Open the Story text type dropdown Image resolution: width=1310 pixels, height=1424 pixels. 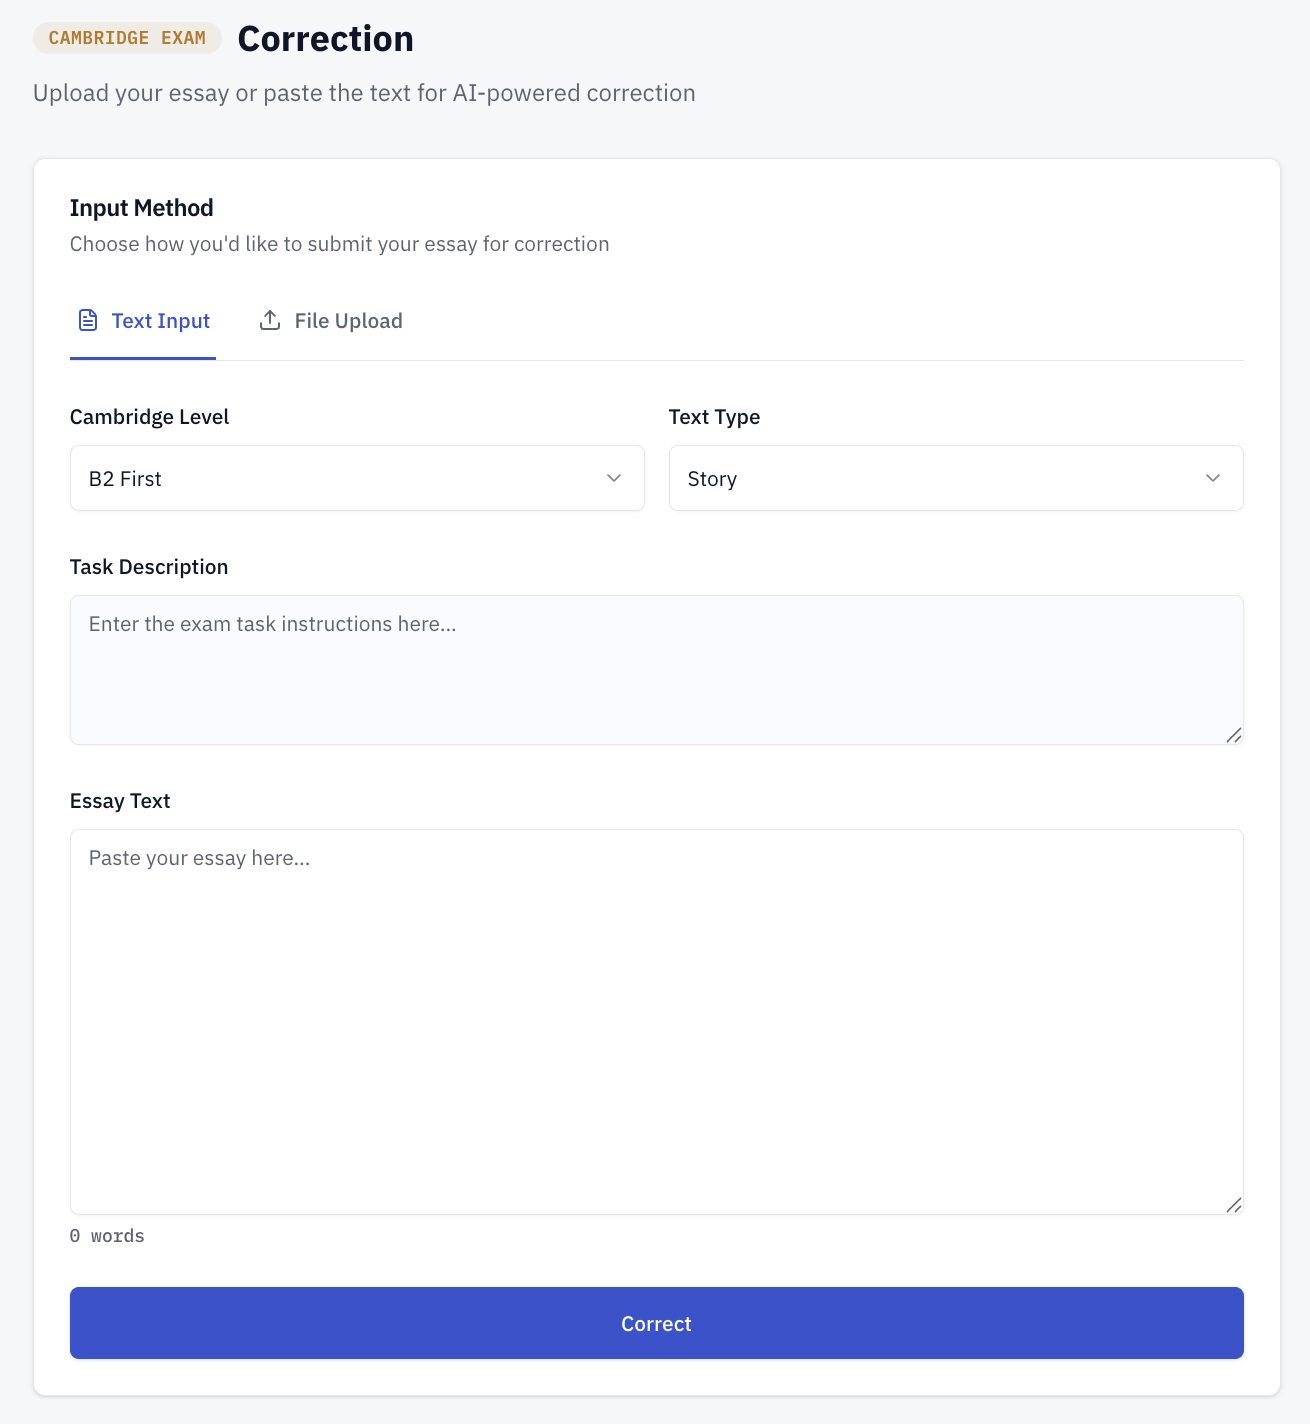coord(956,478)
